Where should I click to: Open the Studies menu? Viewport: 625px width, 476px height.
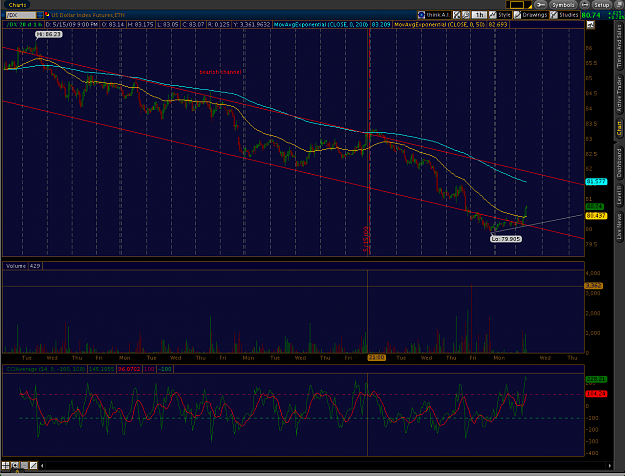(x=564, y=15)
